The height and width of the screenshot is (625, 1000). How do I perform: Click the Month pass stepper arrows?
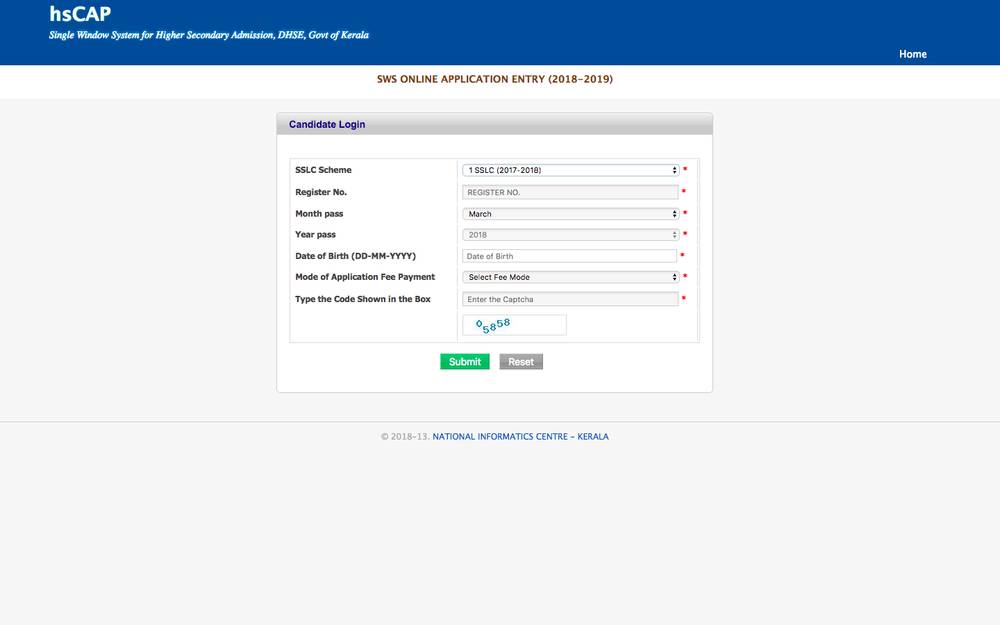click(x=672, y=213)
